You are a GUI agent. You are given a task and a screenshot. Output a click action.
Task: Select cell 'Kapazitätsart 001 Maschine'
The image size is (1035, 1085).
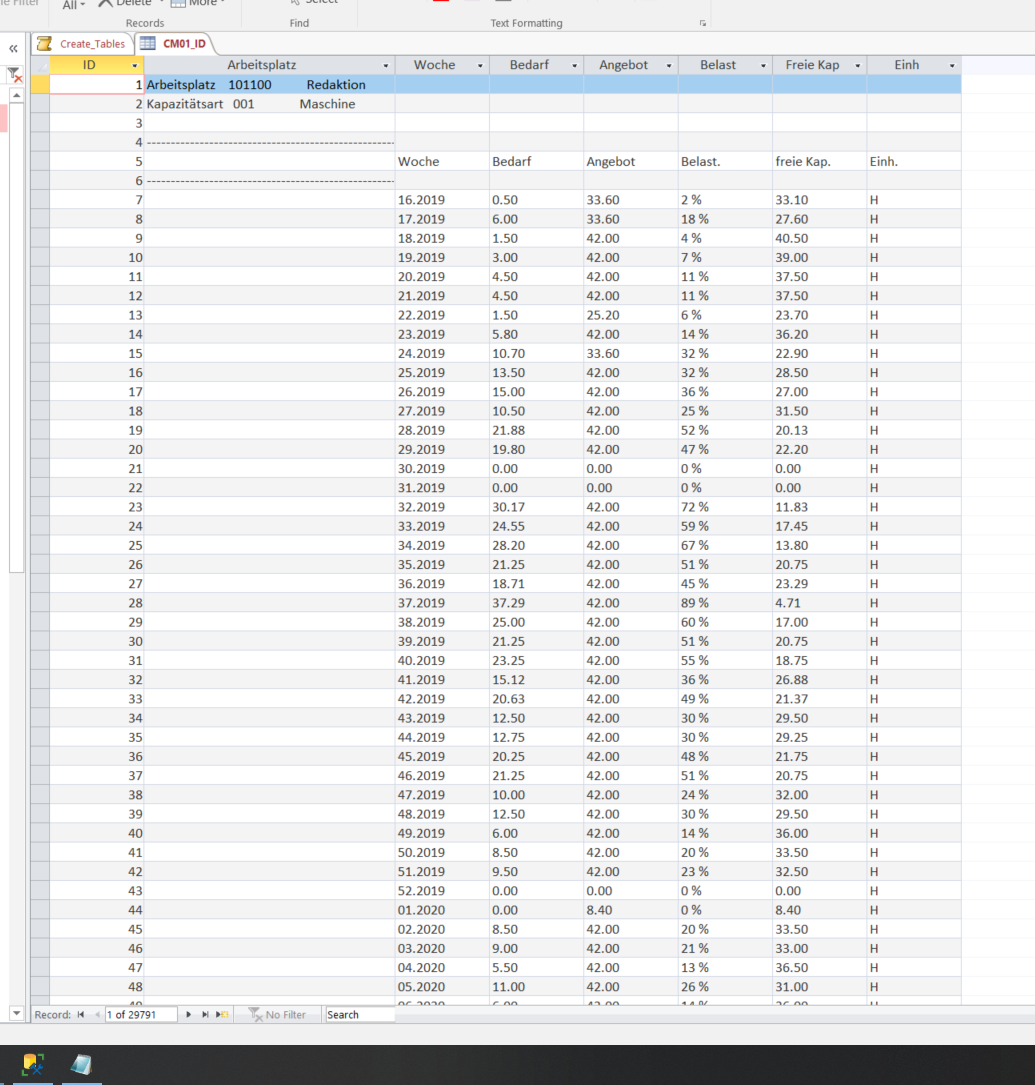pos(269,104)
